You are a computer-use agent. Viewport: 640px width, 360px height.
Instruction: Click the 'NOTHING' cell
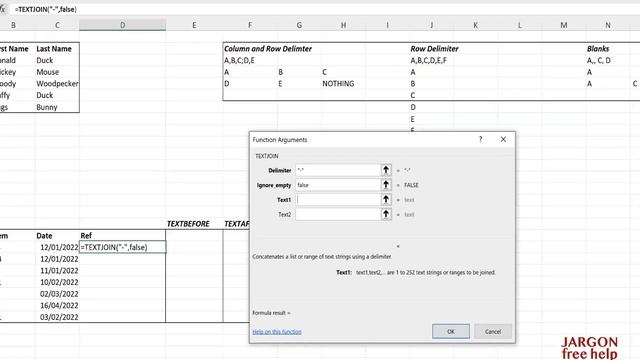[x=343, y=84]
